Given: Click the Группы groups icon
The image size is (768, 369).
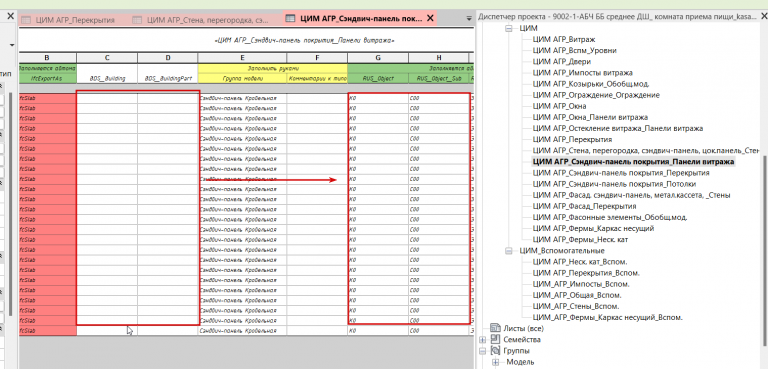Looking at the screenshot, I should pos(496,351).
